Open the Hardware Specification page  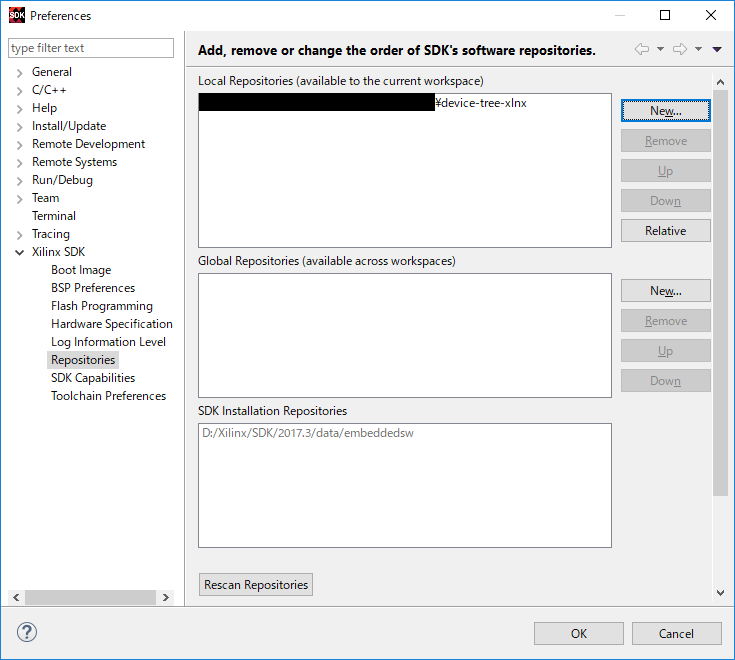(112, 324)
